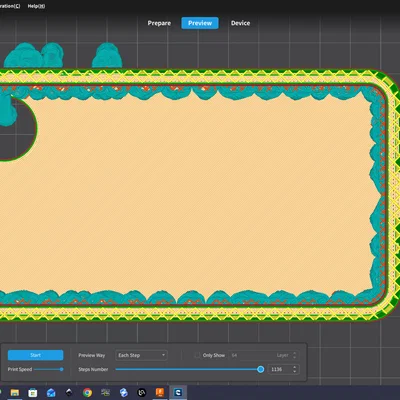Open the Mail app in the taskbar
Screen dimensions: 400x400
[x=51, y=393]
